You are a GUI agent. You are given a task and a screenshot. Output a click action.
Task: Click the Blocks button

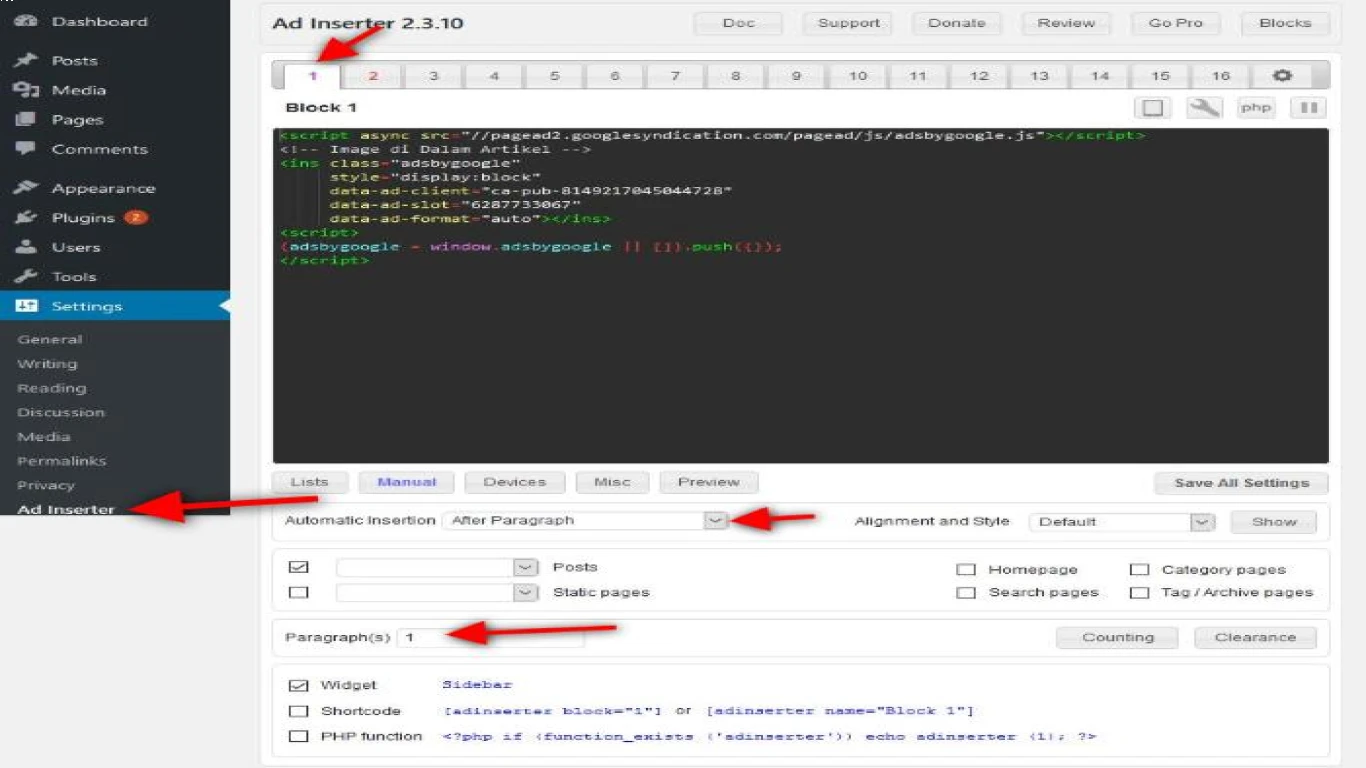coord(1285,23)
